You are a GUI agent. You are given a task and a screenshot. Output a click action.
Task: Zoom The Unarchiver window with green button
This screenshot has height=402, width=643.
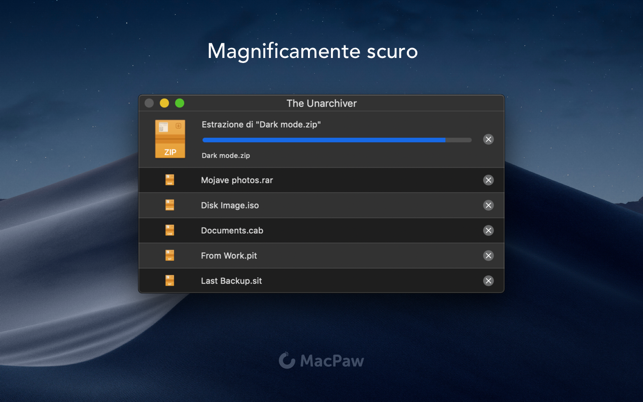pyautogui.click(x=180, y=103)
